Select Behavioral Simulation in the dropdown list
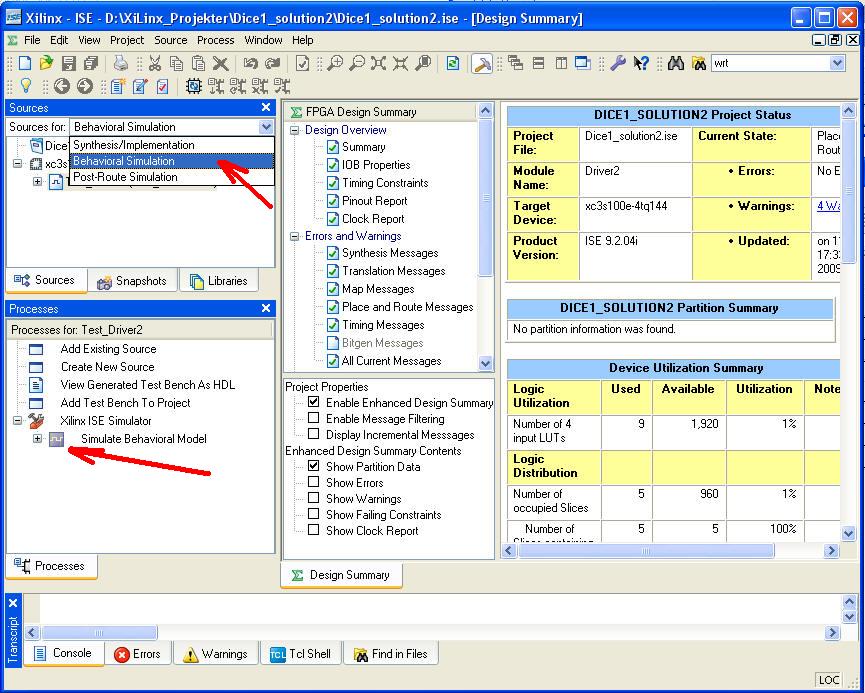 [x=172, y=161]
